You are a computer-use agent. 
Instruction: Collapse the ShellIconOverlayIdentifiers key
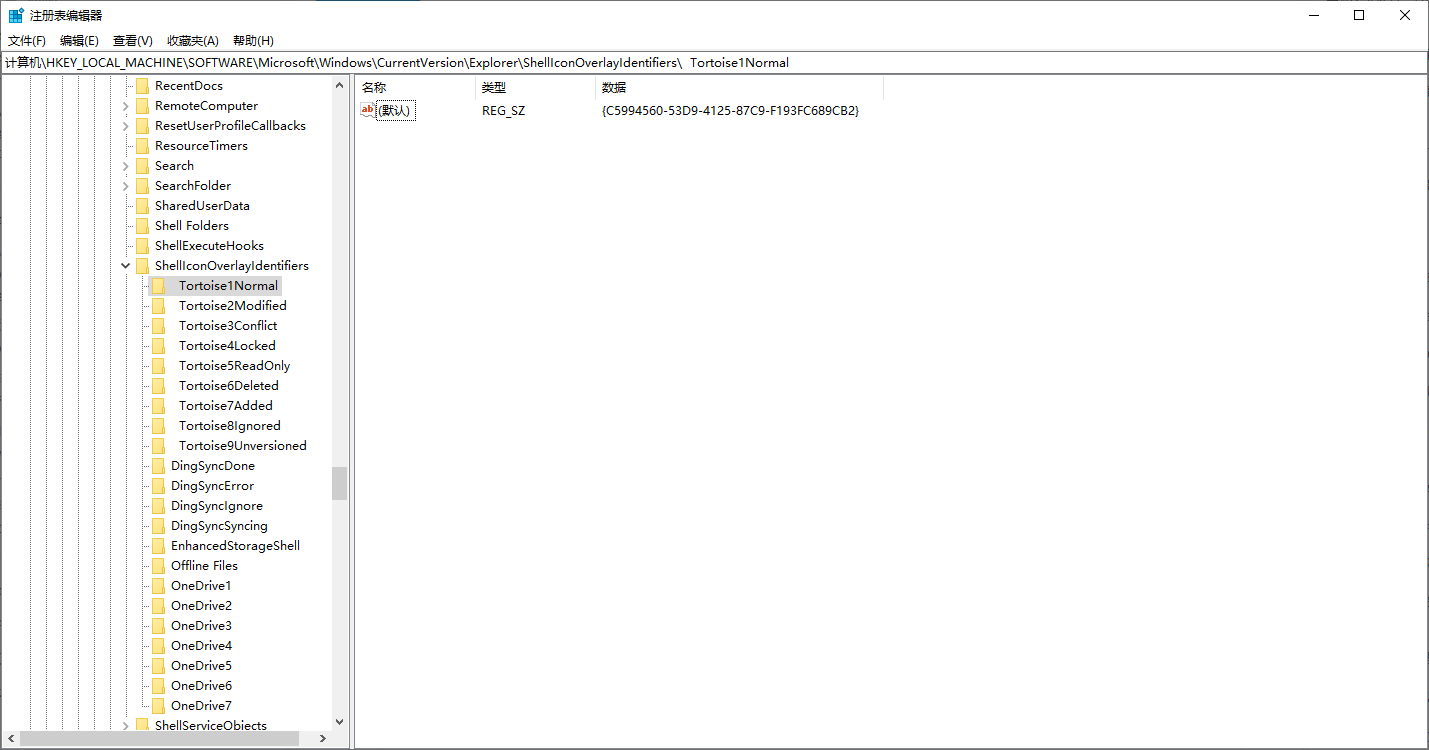pyautogui.click(x=125, y=266)
